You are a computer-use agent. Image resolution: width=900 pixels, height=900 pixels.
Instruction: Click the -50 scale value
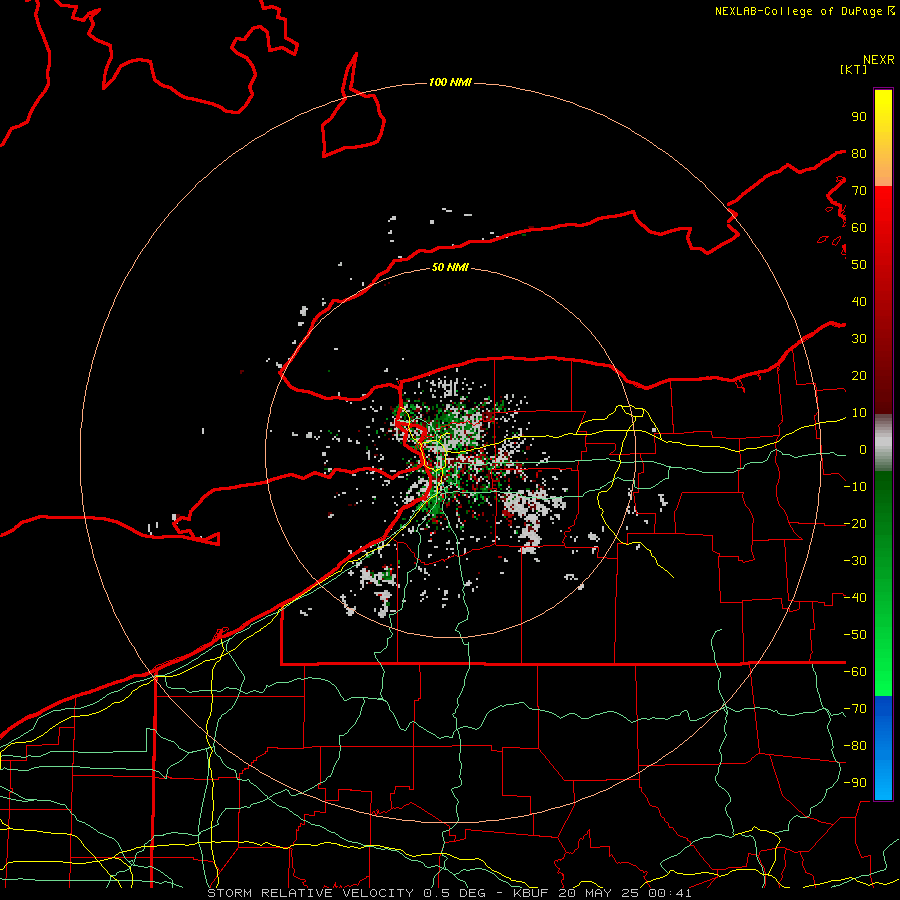(x=855, y=635)
